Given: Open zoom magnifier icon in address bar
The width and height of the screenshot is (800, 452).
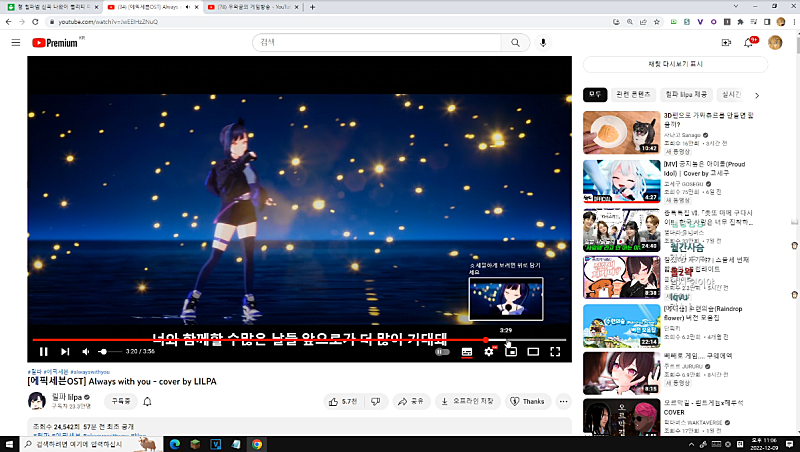Looking at the screenshot, I should pos(630,22).
